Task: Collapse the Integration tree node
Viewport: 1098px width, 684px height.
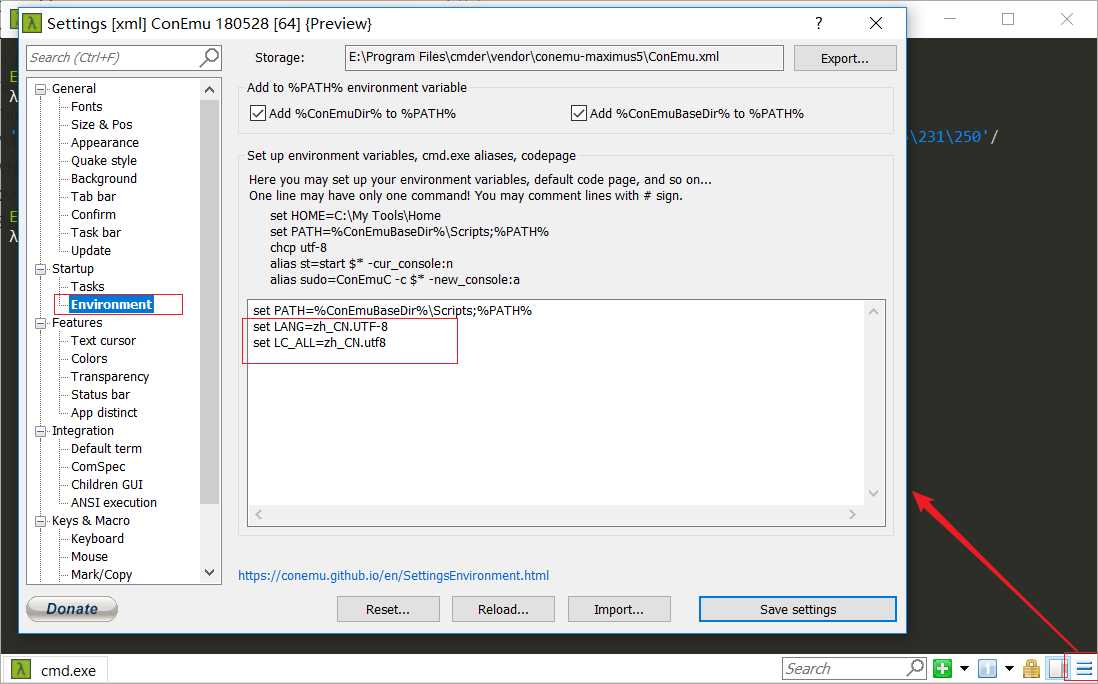Action: pos(41,431)
